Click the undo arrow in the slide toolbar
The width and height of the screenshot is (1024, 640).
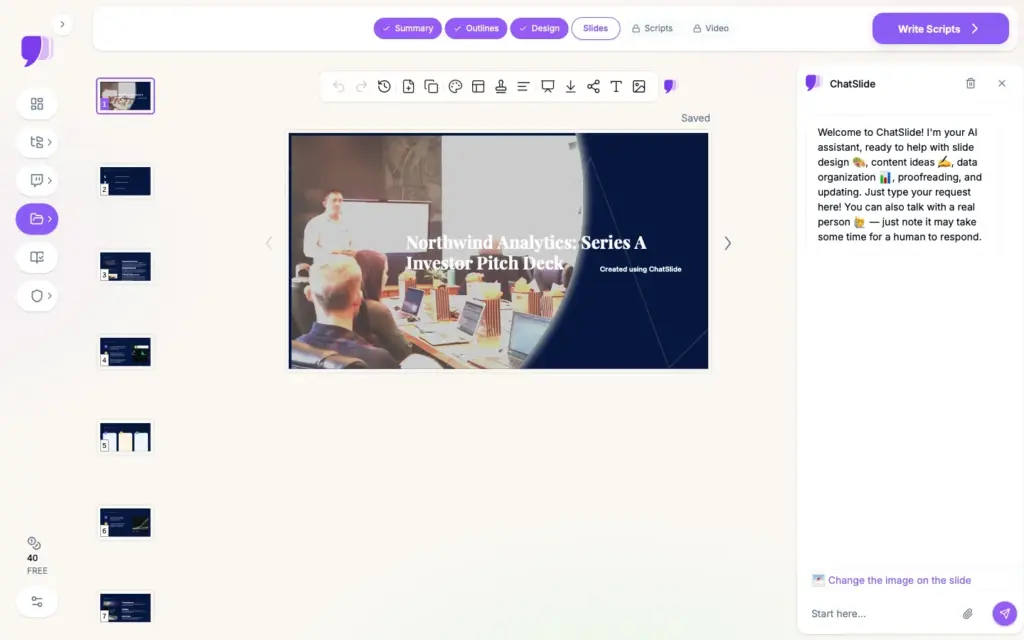(338, 86)
